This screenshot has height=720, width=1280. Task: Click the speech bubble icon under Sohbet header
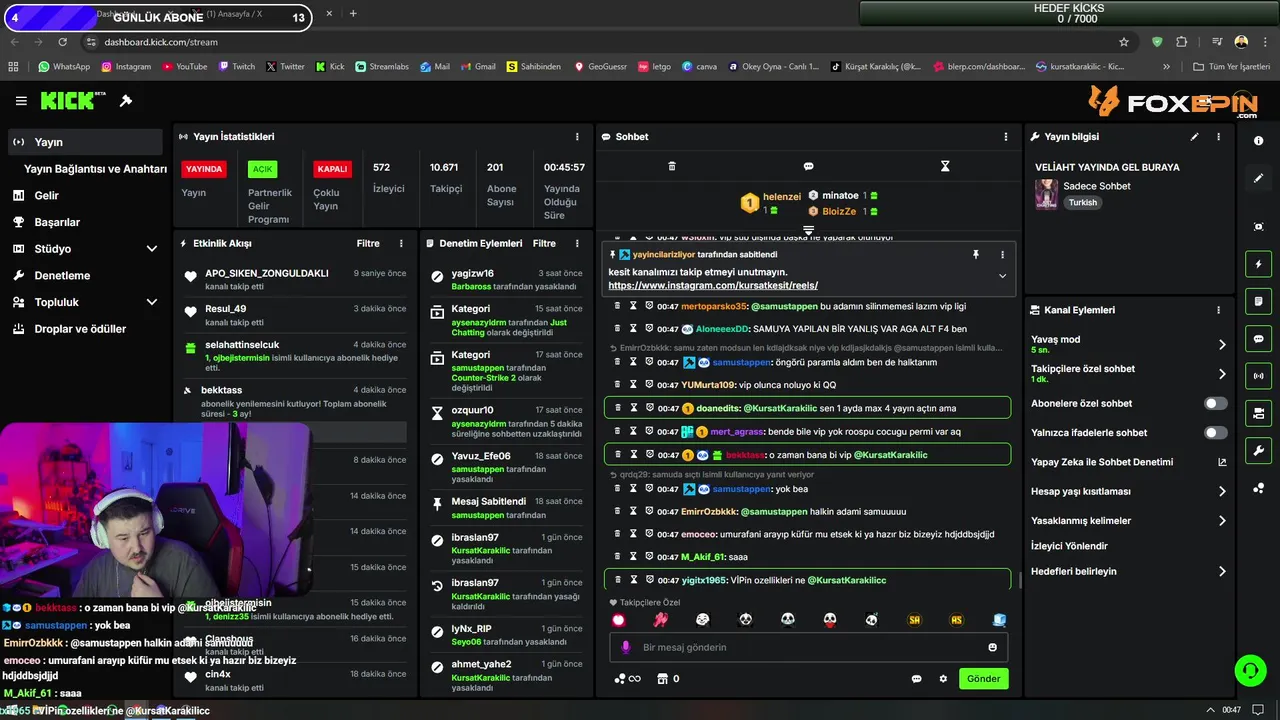tap(808, 166)
